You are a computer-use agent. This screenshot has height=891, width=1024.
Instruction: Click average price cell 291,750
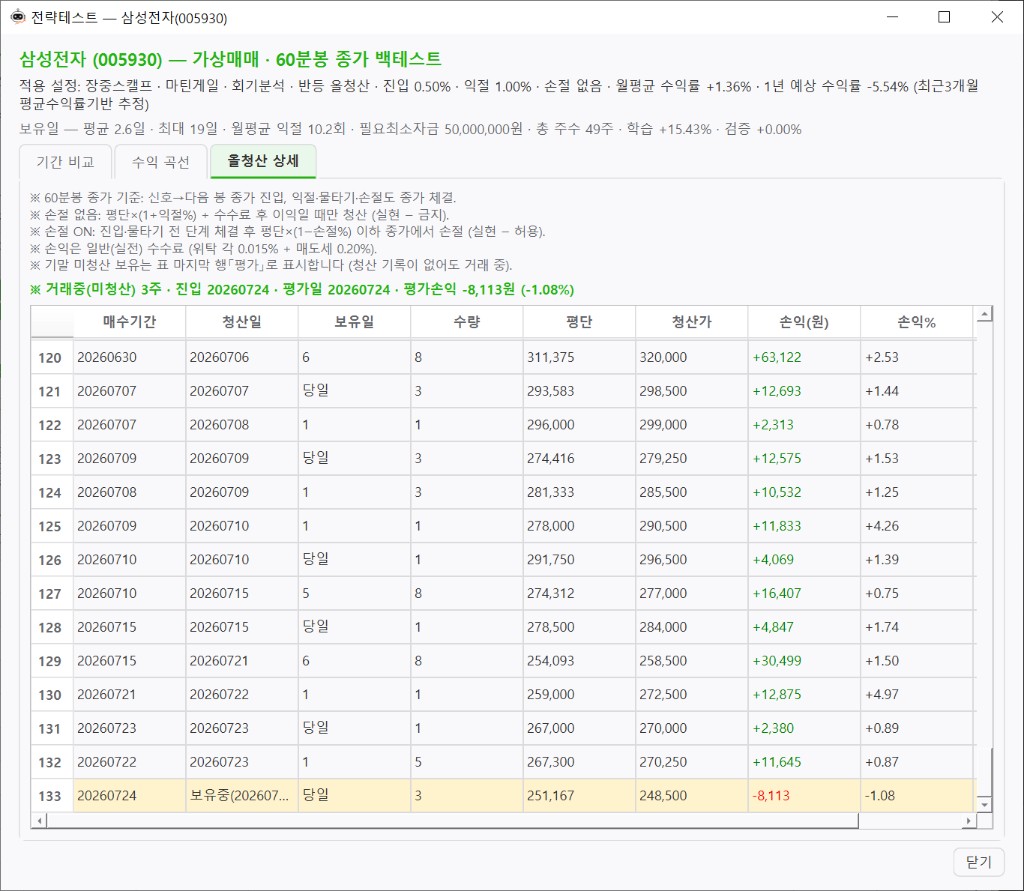pyautogui.click(x=579, y=560)
